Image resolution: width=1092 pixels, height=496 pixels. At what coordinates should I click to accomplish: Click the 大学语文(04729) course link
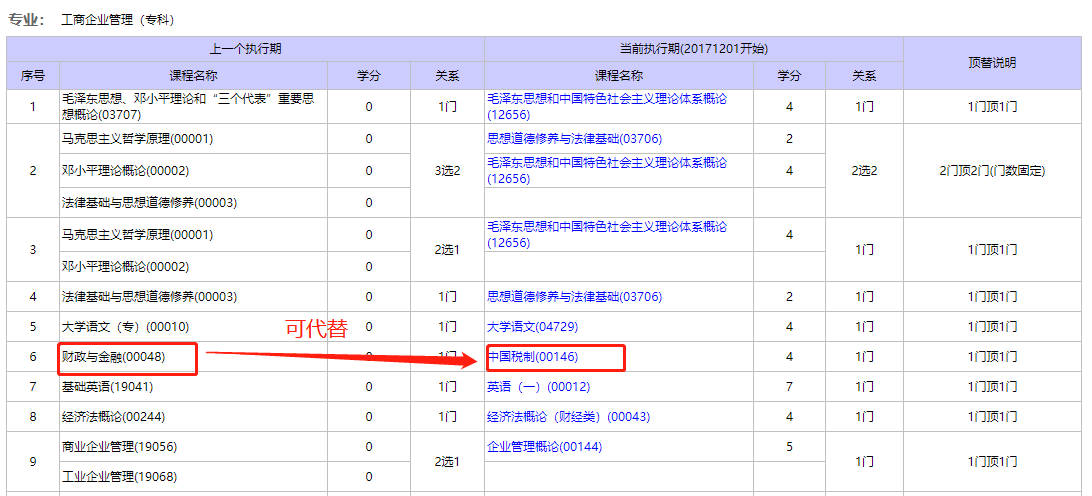(x=532, y=326)
